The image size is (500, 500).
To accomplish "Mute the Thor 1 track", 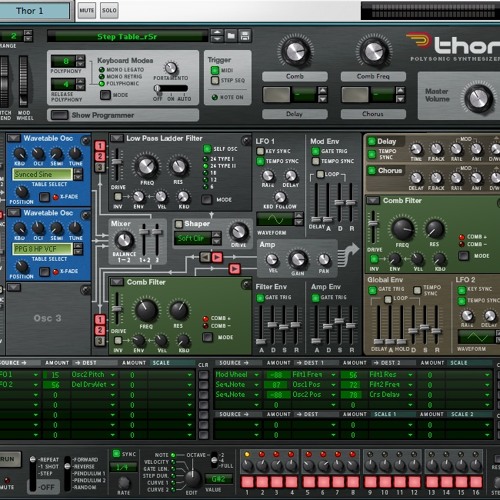I will 86,10.
